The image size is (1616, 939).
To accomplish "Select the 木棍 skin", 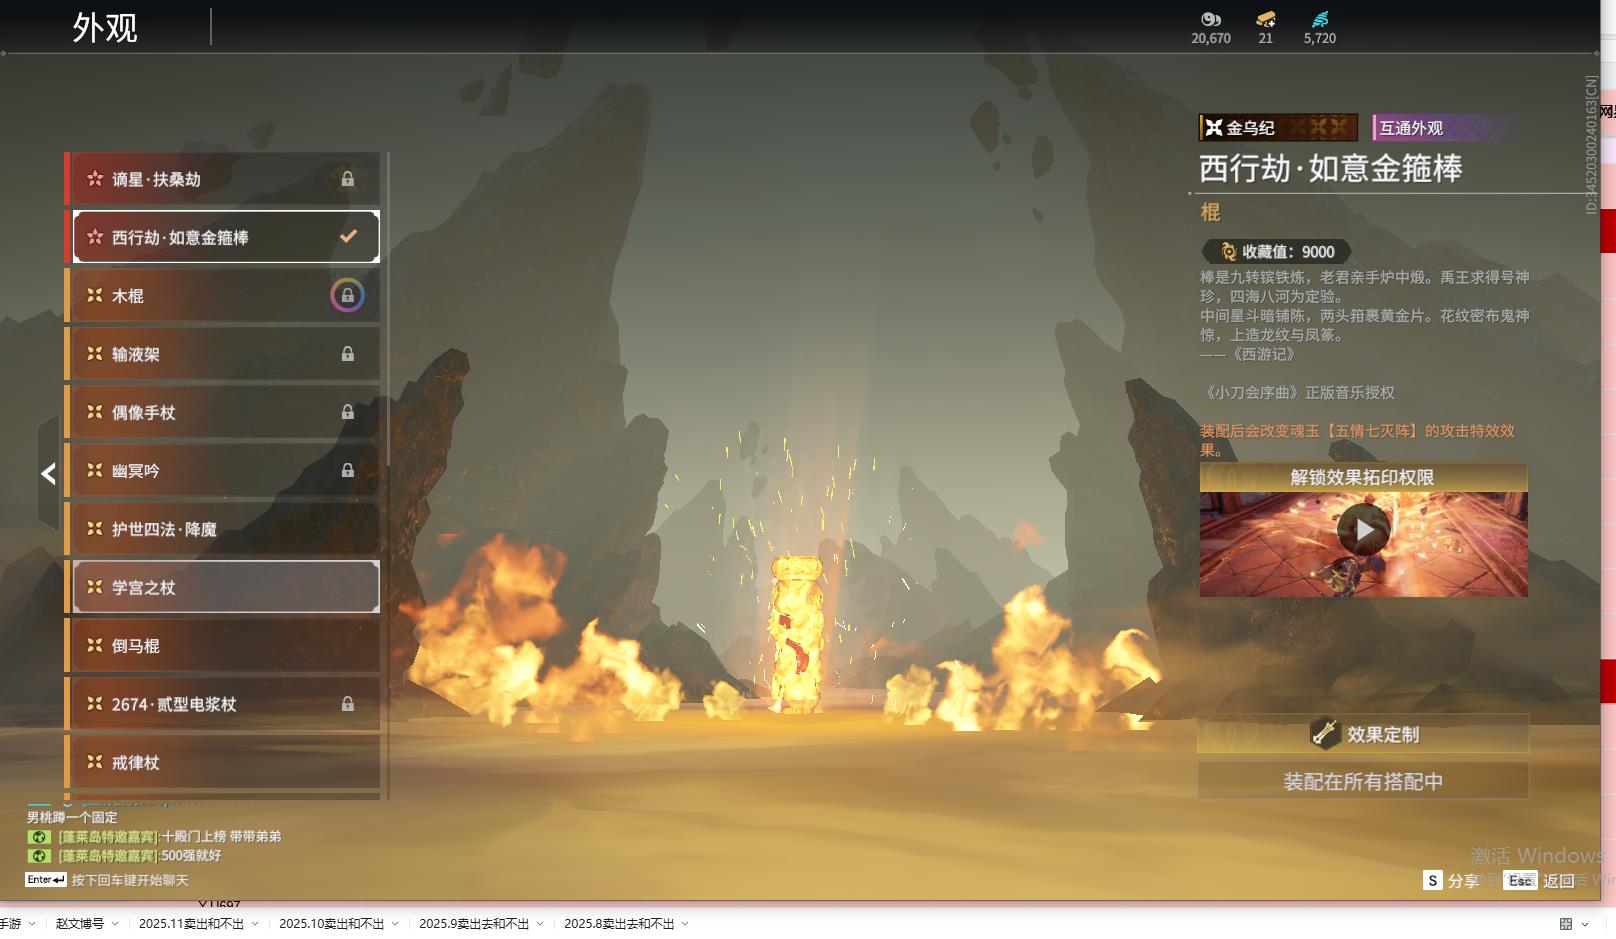I will [x=223, y=296].
